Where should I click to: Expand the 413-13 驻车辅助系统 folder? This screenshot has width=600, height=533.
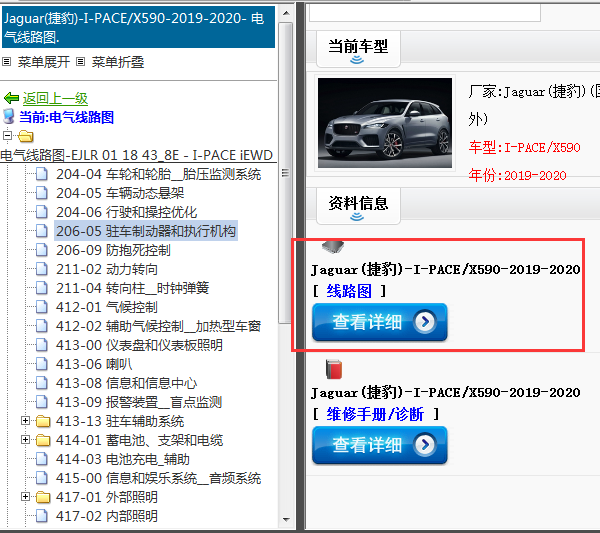click(25, 421)
